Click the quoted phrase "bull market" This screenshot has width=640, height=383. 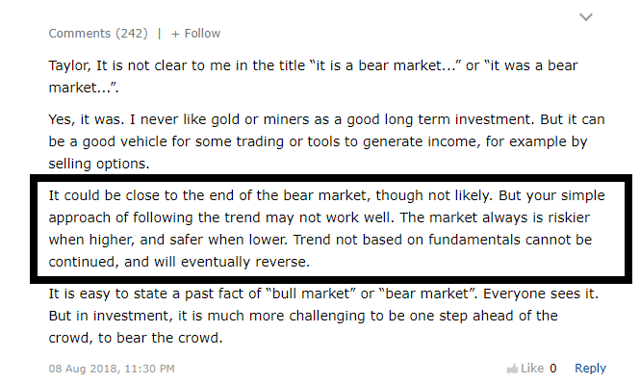tap(310, 294)
